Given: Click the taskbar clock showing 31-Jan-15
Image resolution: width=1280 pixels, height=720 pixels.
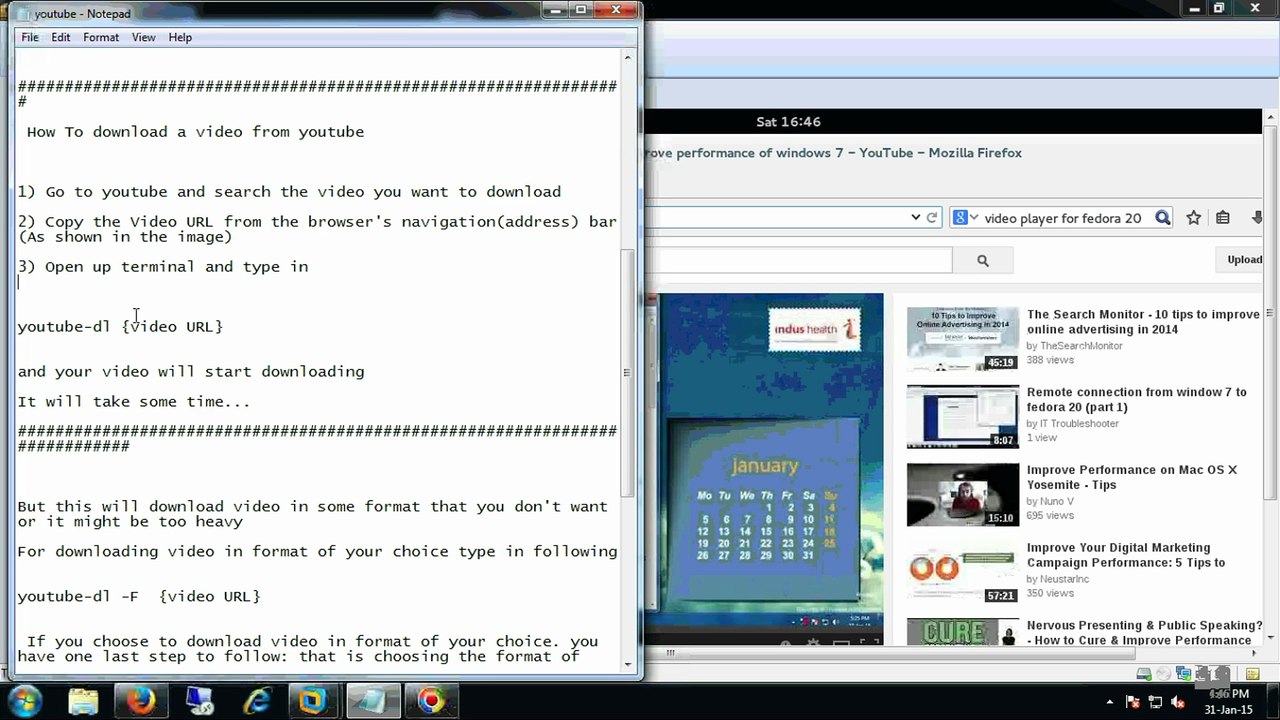Looking at the screenshot, I should (1230, 702).
